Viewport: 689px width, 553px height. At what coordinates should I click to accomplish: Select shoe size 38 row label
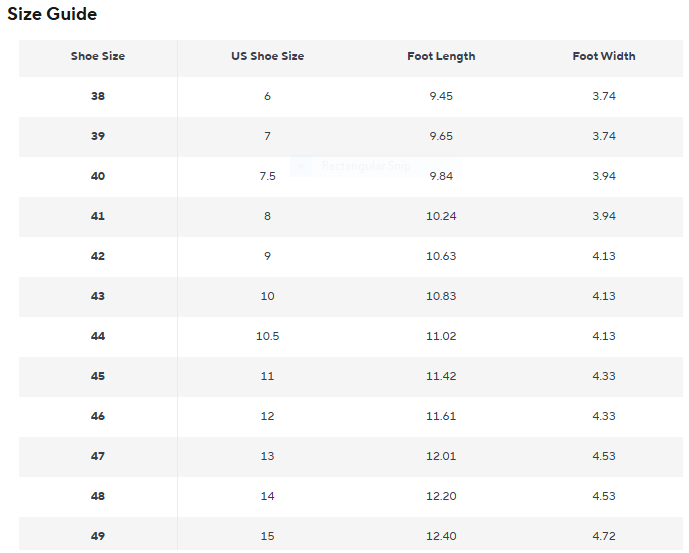[x=98, y=96]
